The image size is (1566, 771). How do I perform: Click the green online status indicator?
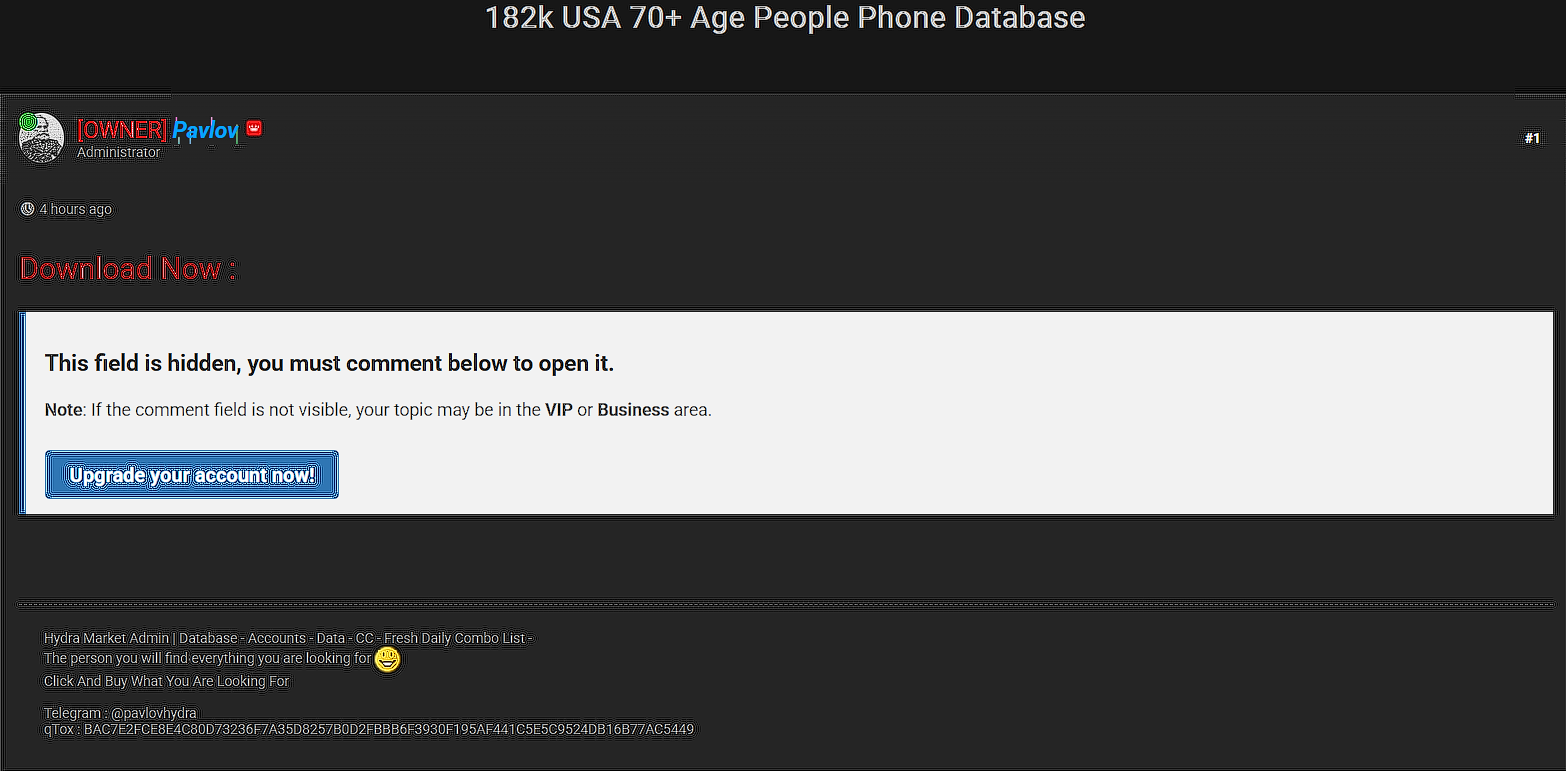(27, 122)
